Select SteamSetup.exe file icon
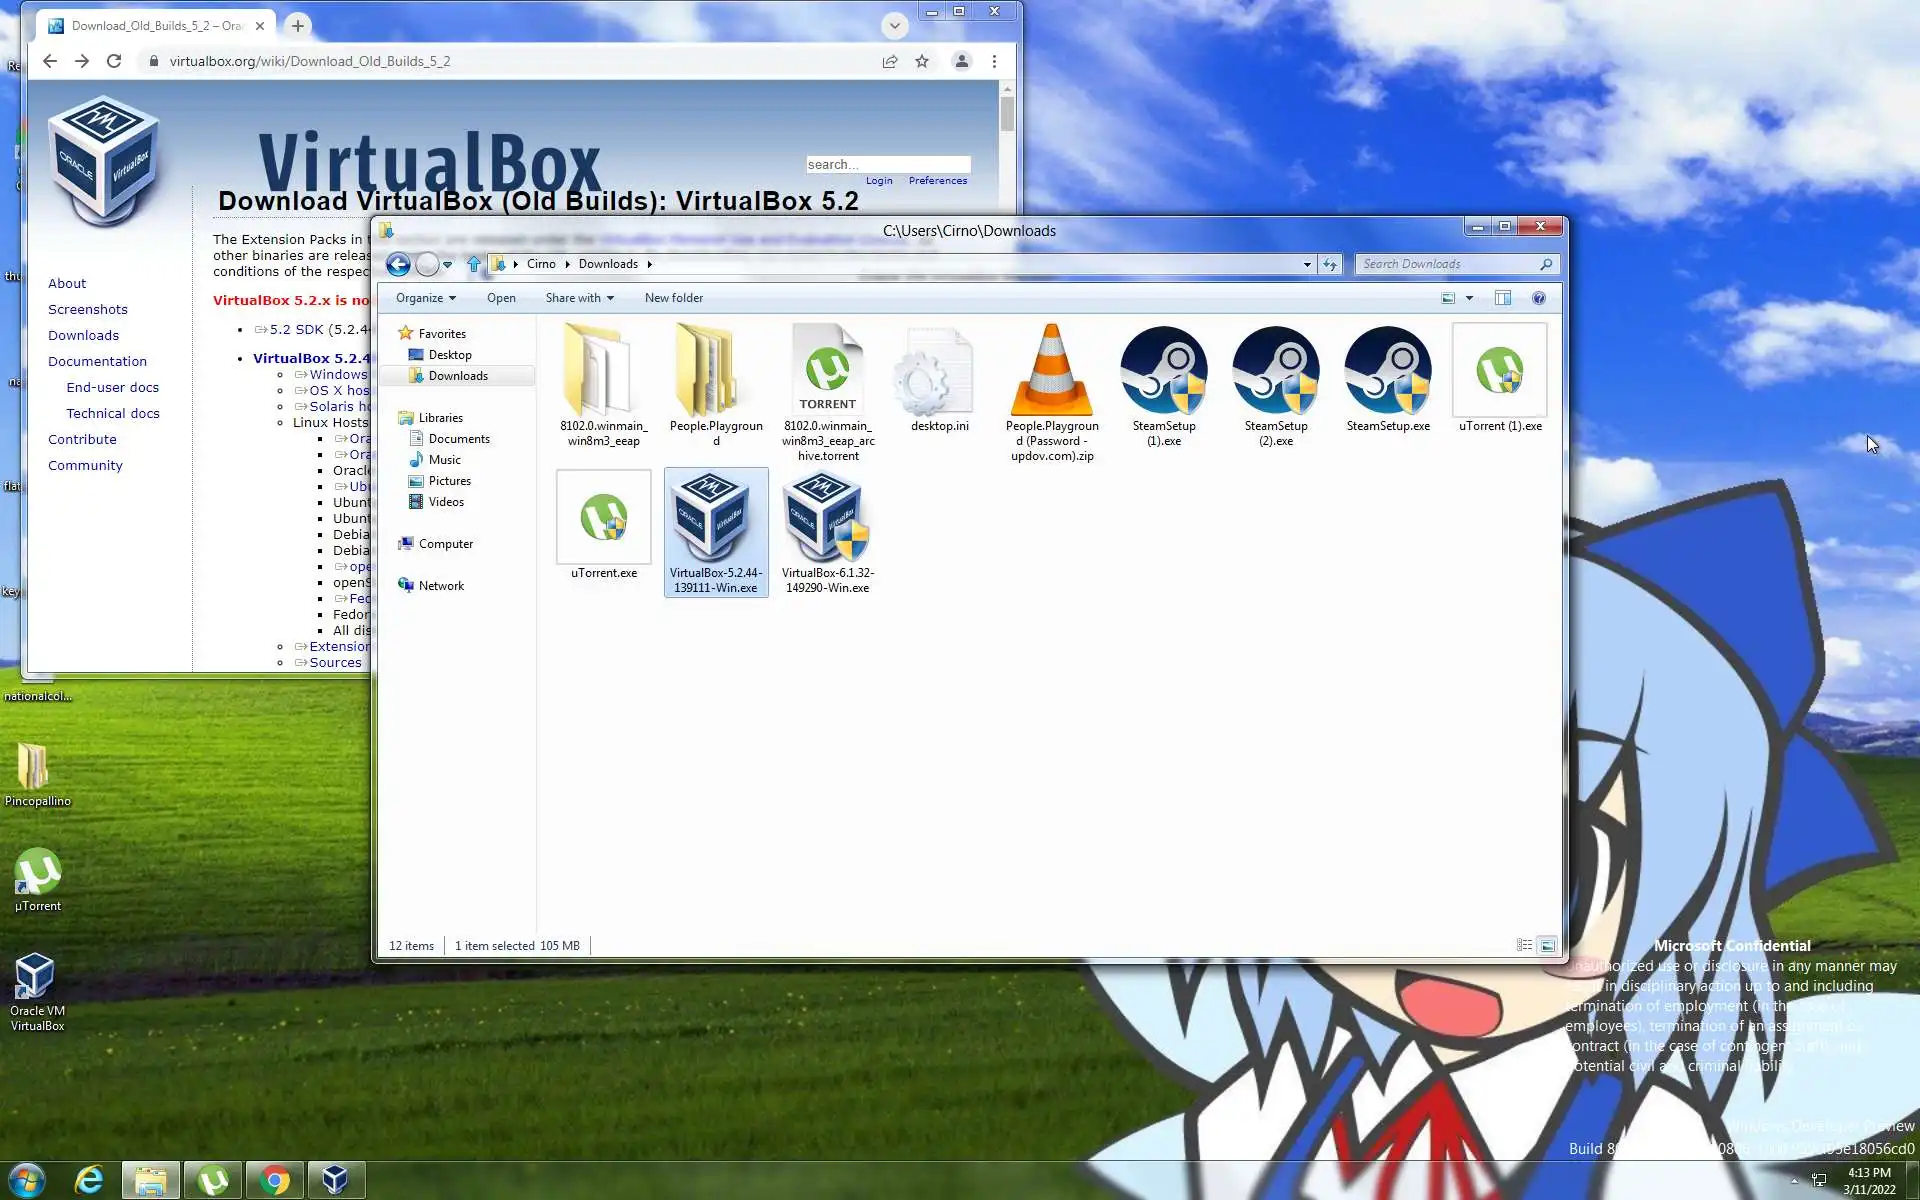This screenshot has height=1200, width=1920. (x=1387, y=372)
